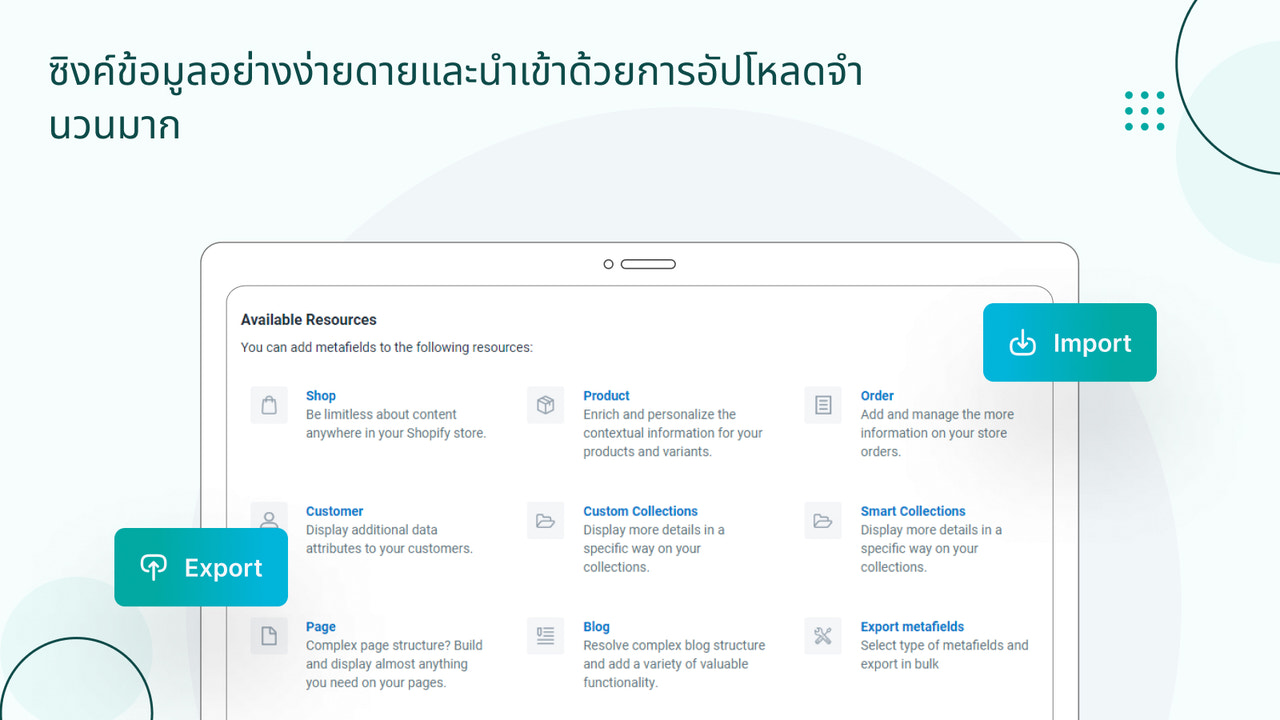Open the Customer resource link

point(335,511)
